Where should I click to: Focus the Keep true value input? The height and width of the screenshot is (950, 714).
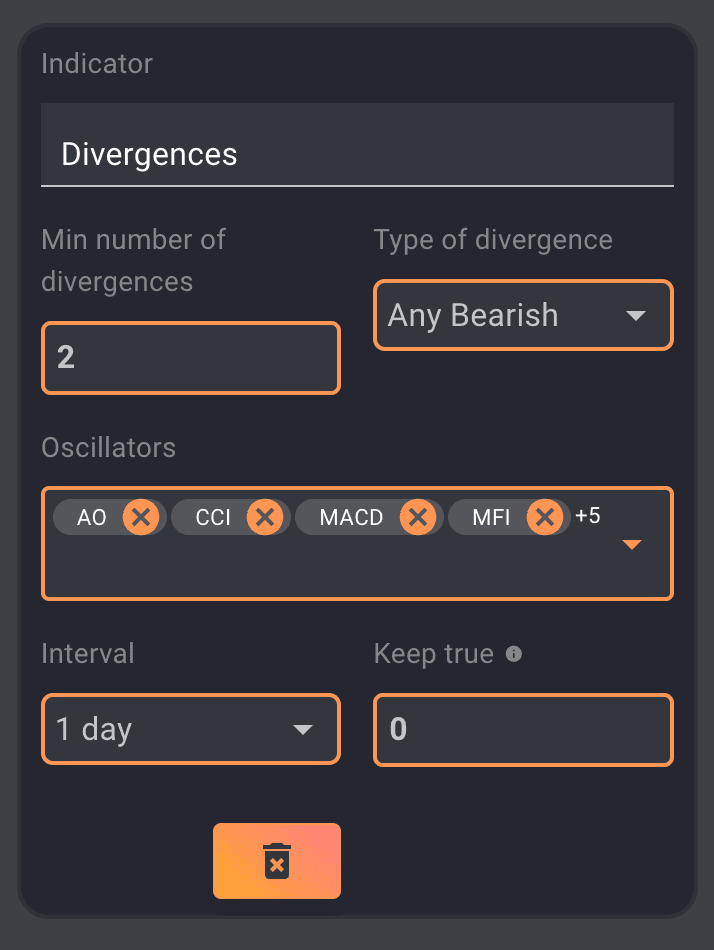click(x=523, y=730)
